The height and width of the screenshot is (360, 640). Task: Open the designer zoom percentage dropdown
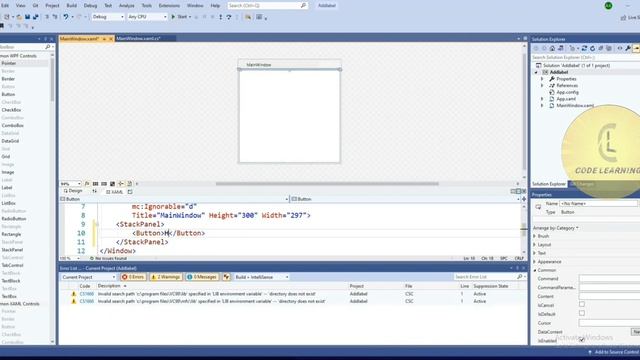point(71,184)
